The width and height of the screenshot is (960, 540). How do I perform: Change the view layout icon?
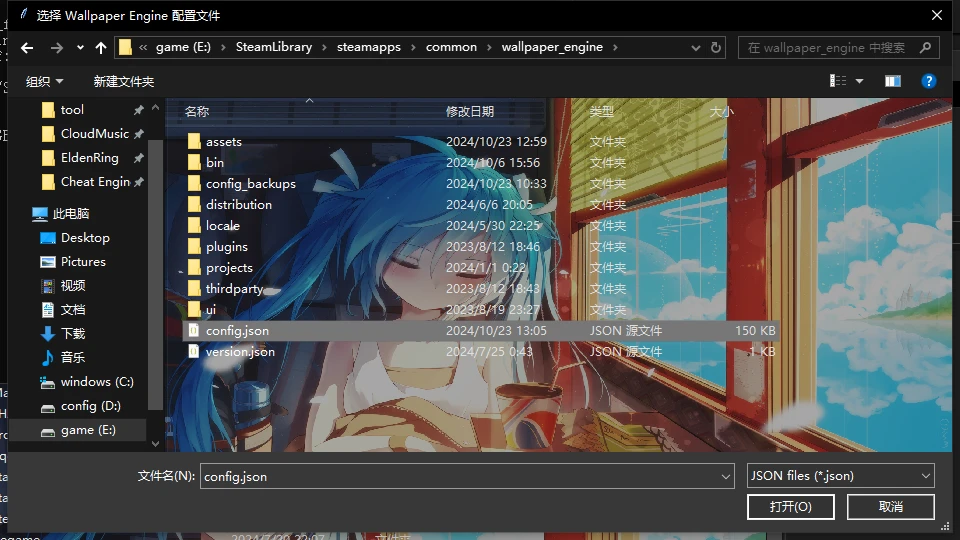point(838,81)
